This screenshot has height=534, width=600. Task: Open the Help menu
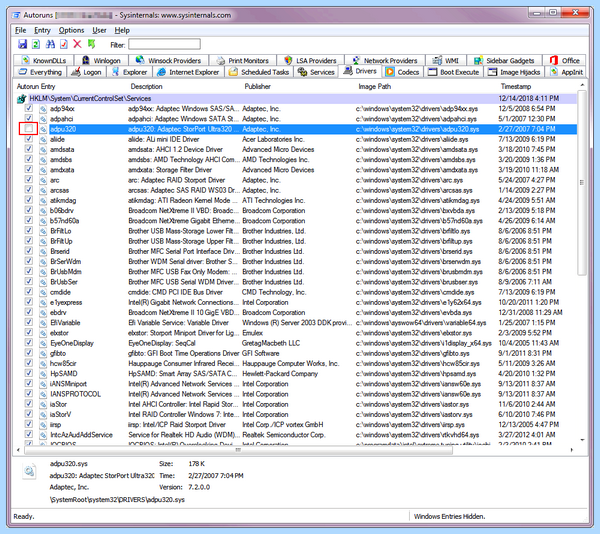pyautogui.click(x=122, y=30)
